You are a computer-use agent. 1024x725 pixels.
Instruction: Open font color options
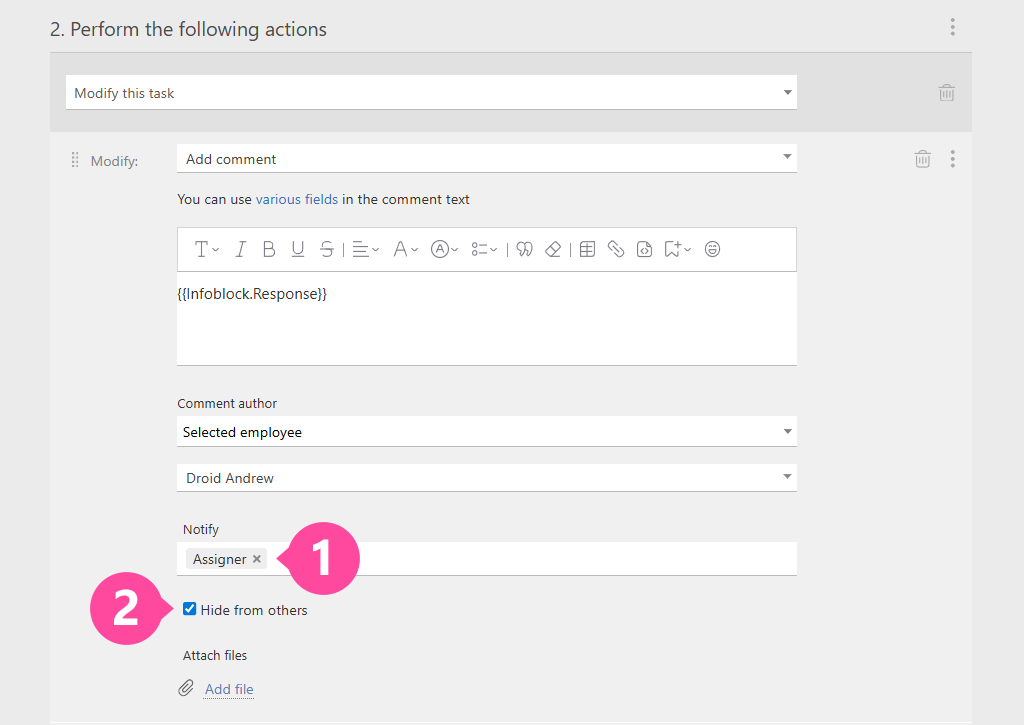[405, 249]
